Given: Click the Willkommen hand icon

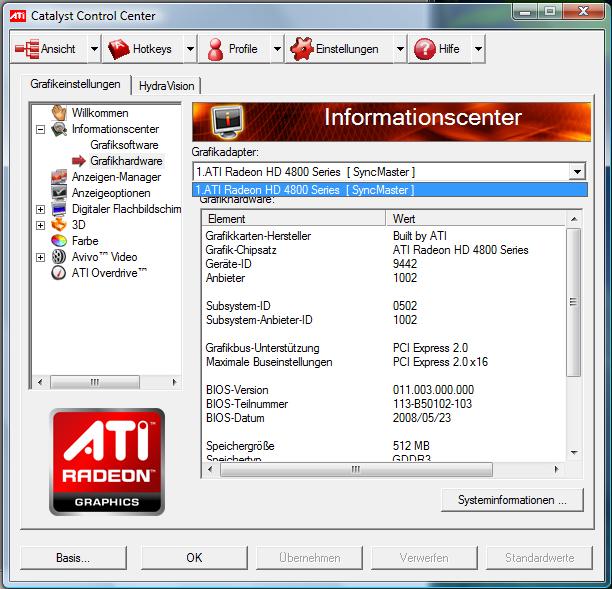Looking at the screenshot, I should 59,112.
